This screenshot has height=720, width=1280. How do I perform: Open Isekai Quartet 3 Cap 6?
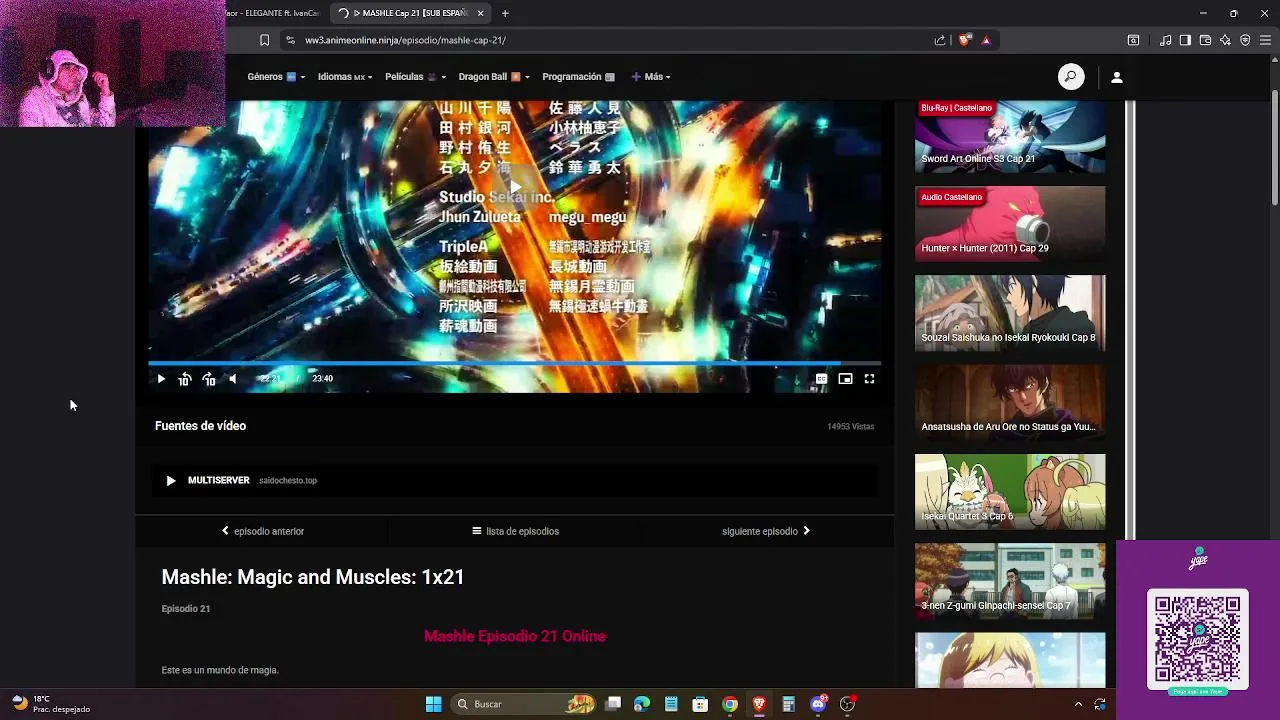point(1010,492)
